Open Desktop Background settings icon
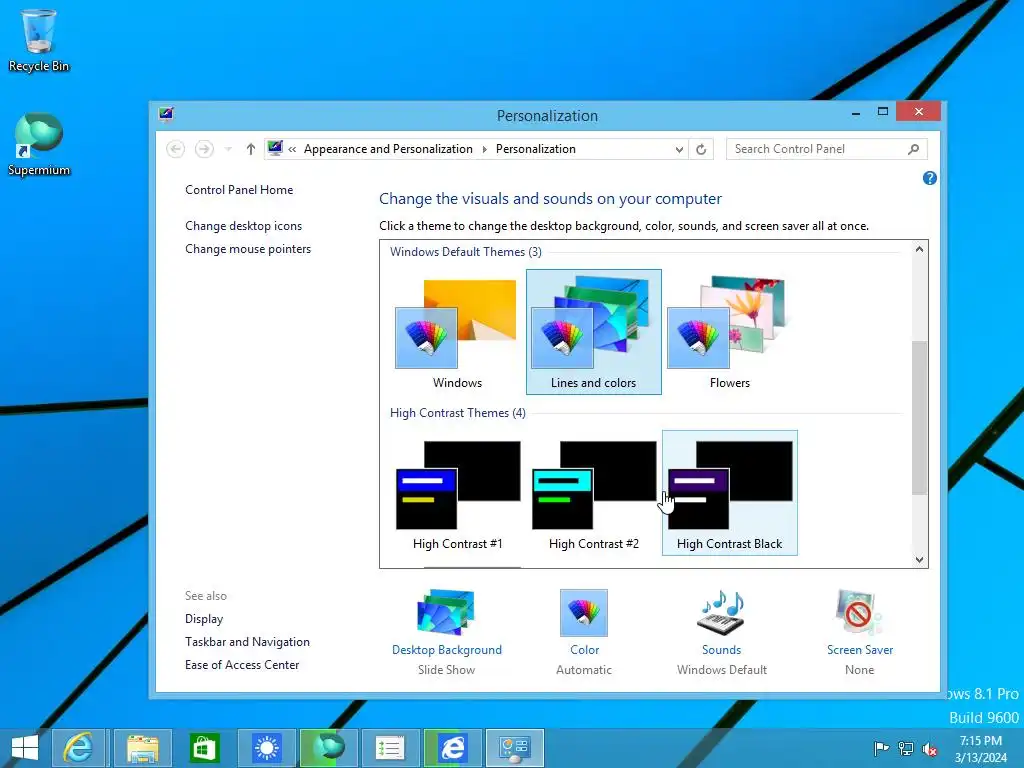 [x=447, y=612]
